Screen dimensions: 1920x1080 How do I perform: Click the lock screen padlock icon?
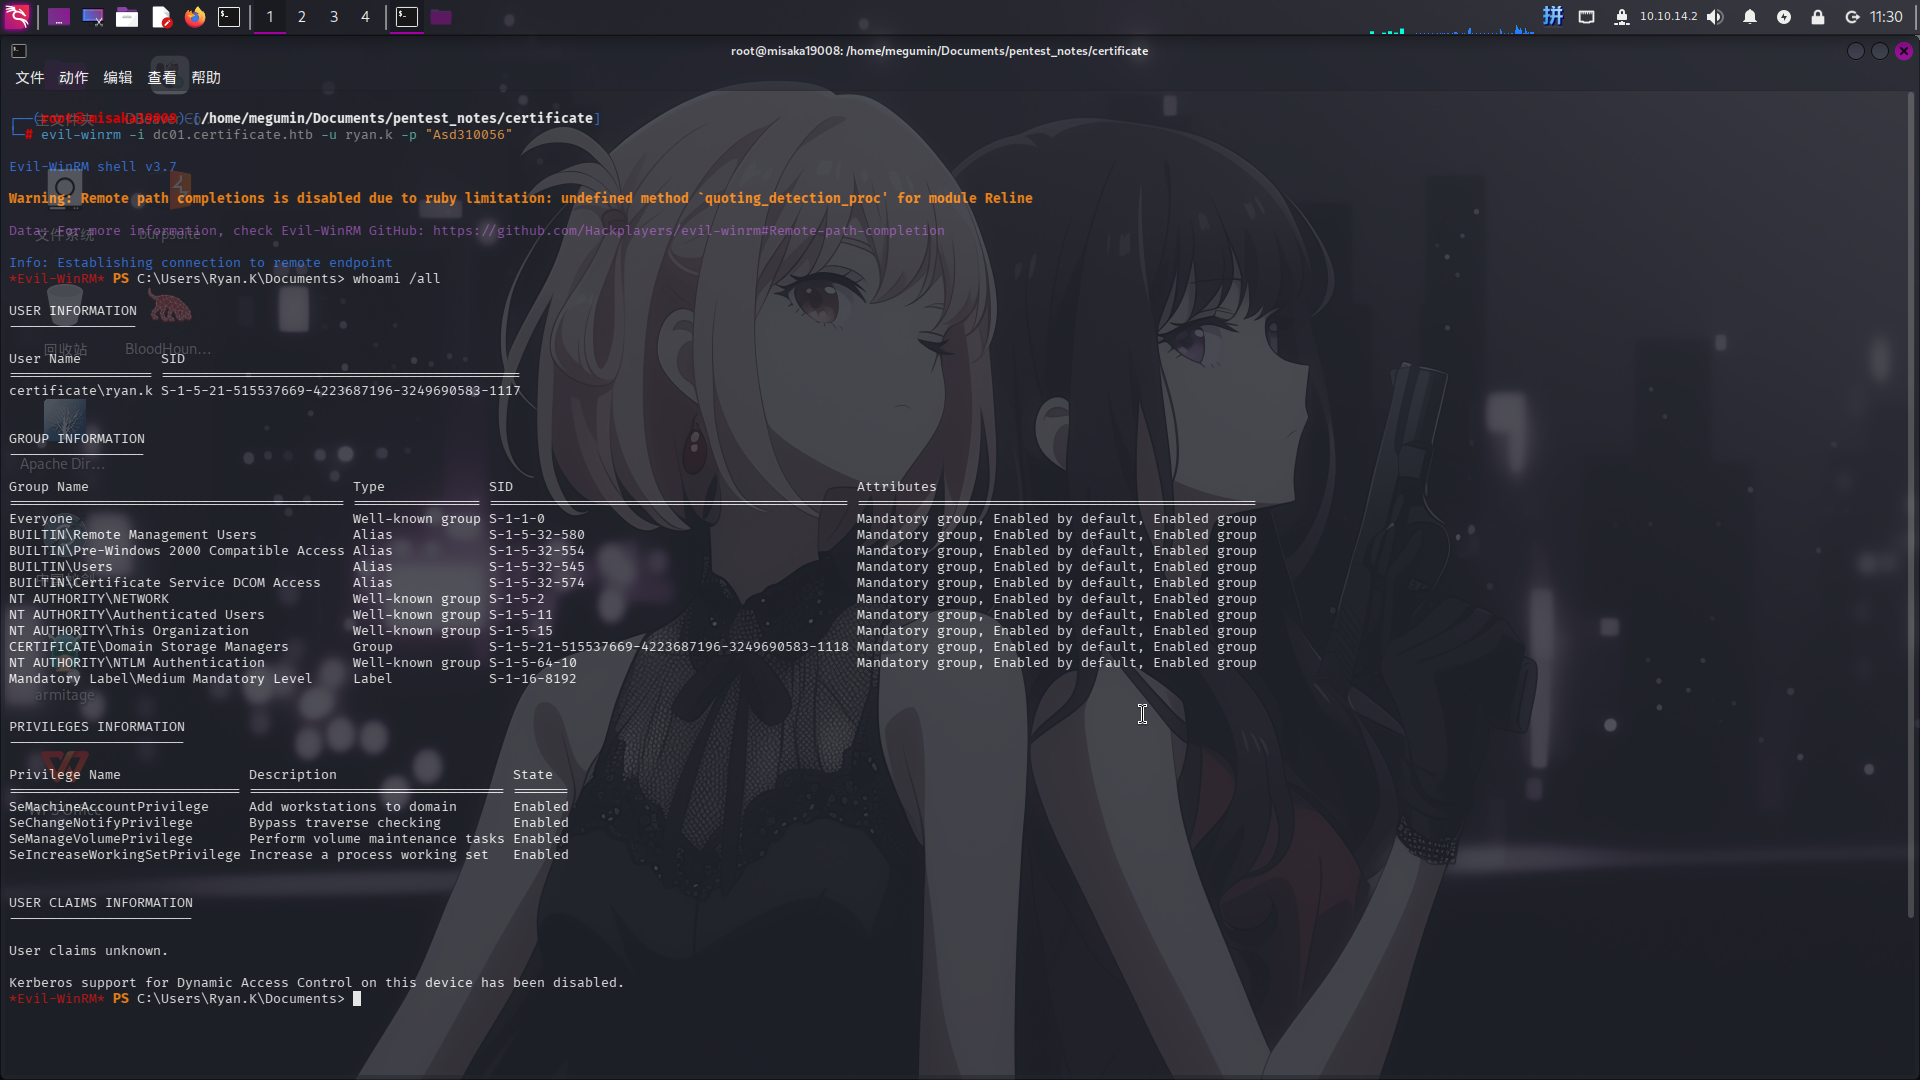(x=1817, y=16)
